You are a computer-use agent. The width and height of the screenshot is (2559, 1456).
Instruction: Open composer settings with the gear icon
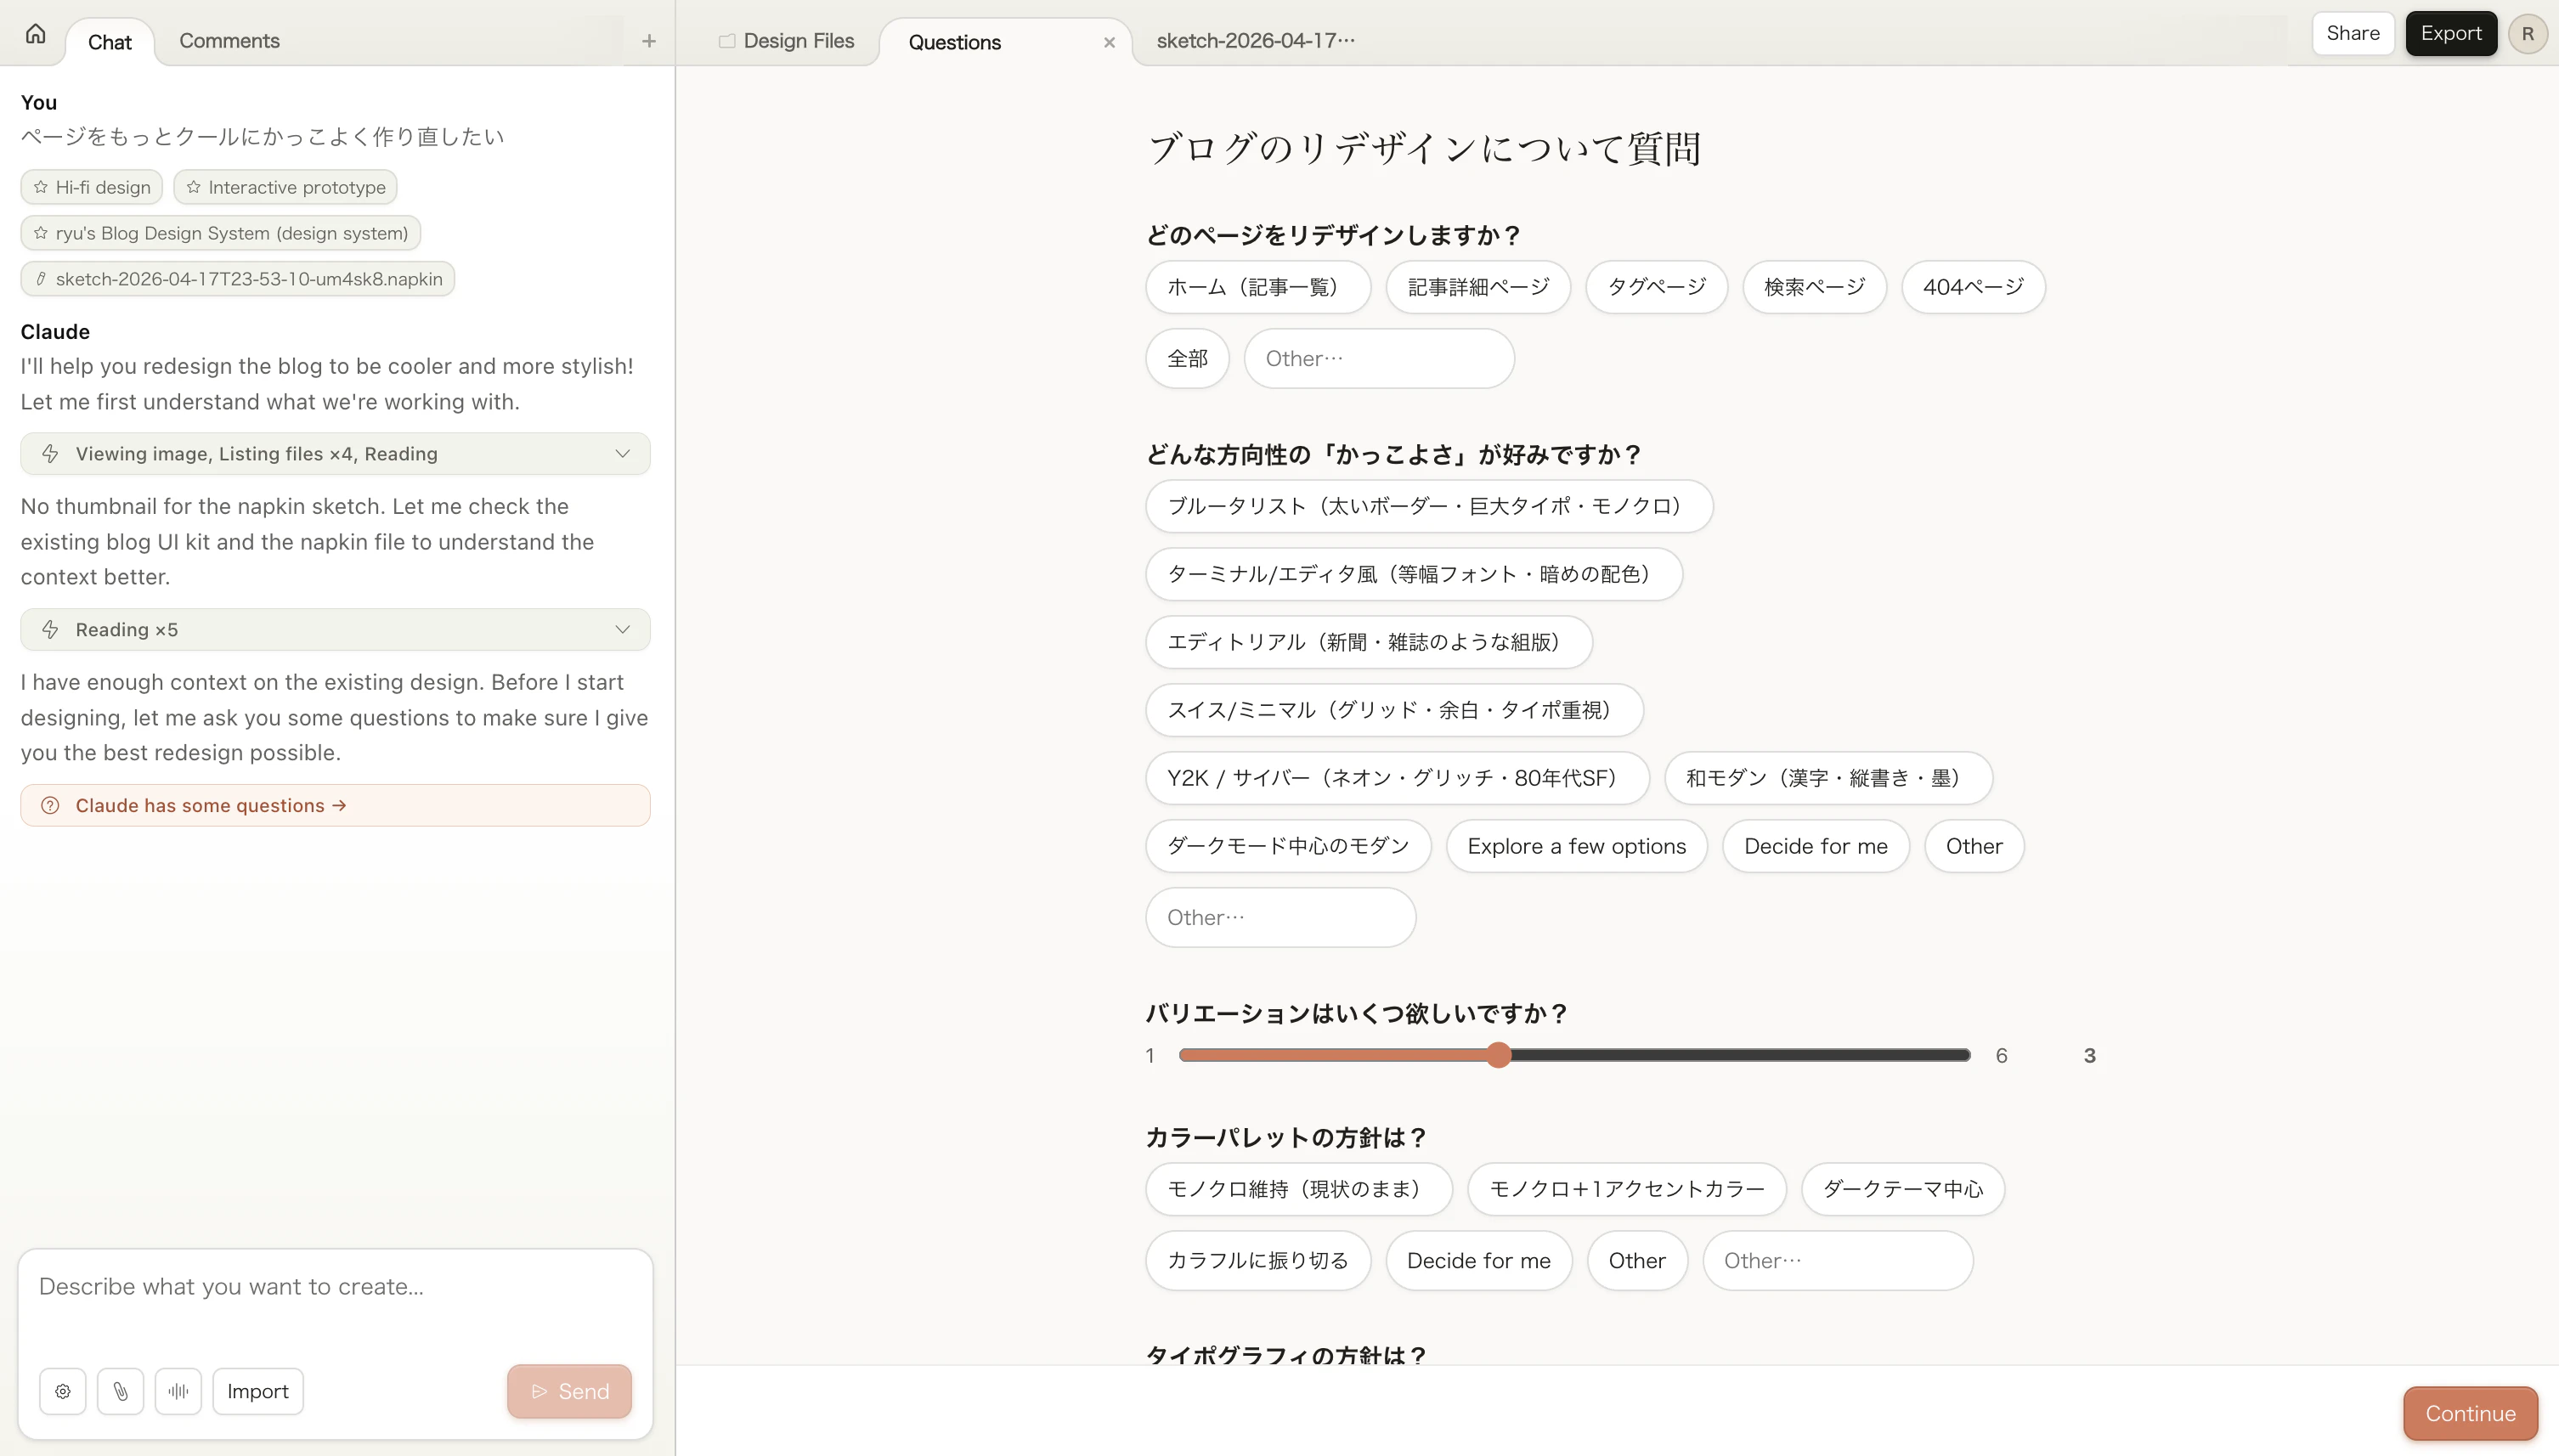click(62, 1391)
